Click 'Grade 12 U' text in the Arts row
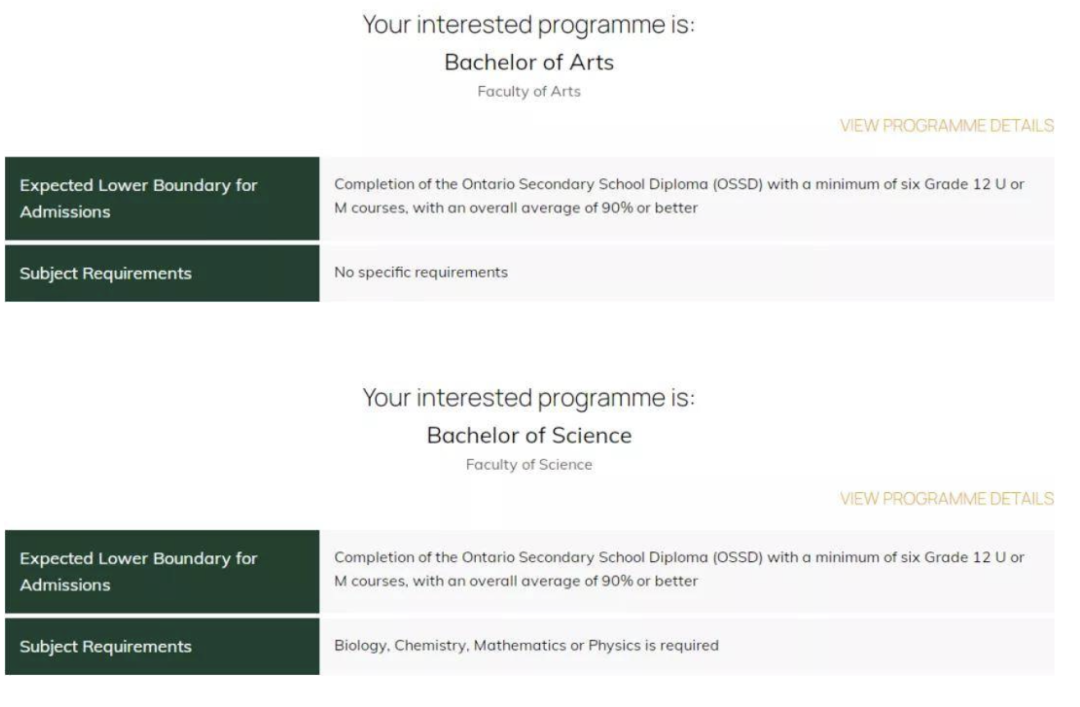Image resolution: width=1080 pixels, height=707 pixels. click(x=967, y=185)
